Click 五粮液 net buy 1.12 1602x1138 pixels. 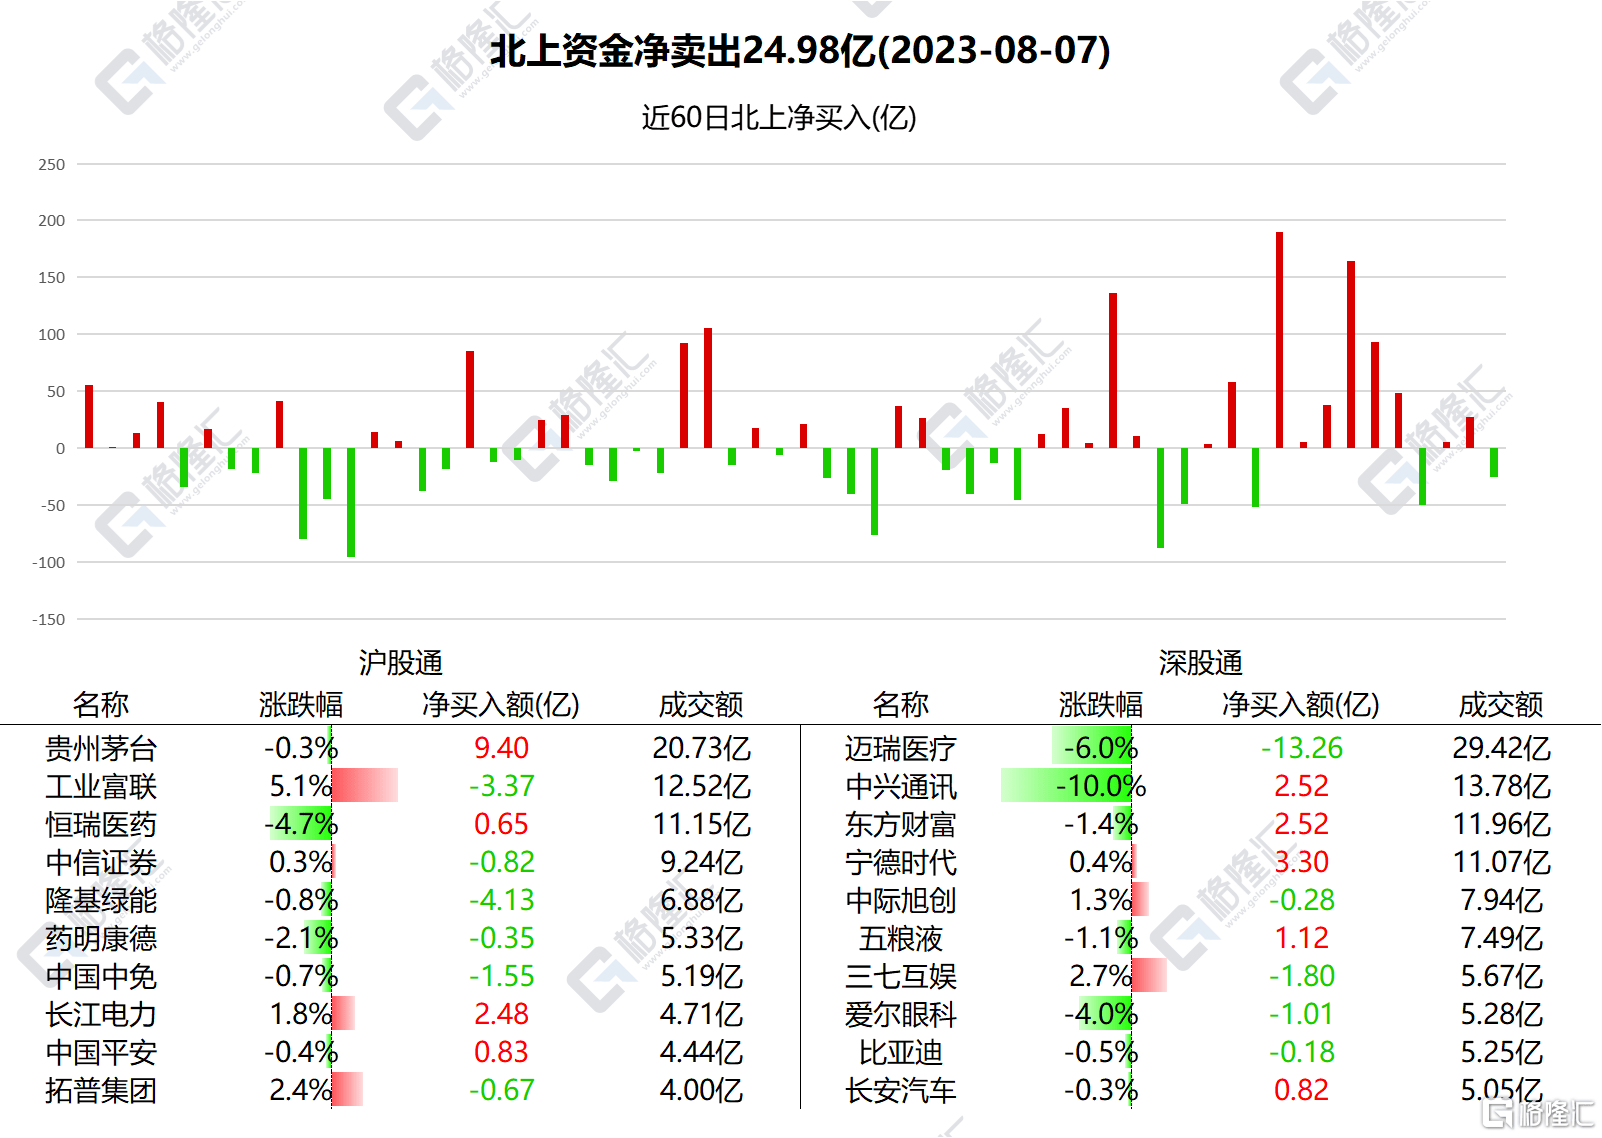(1301, 938)
